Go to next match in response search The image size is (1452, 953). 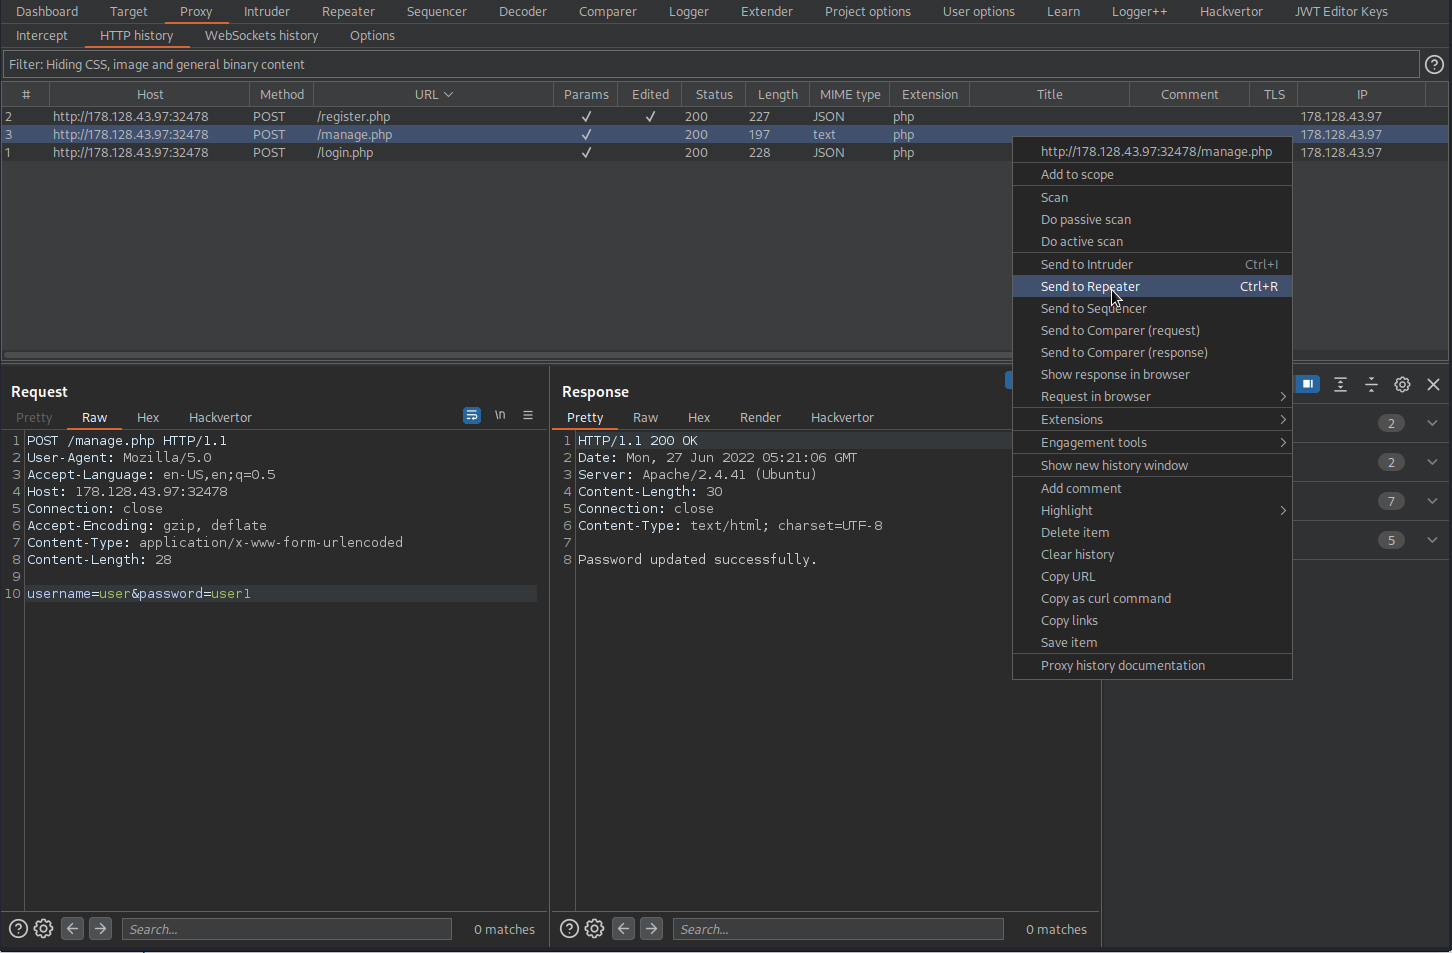click(x=651, y=928)
